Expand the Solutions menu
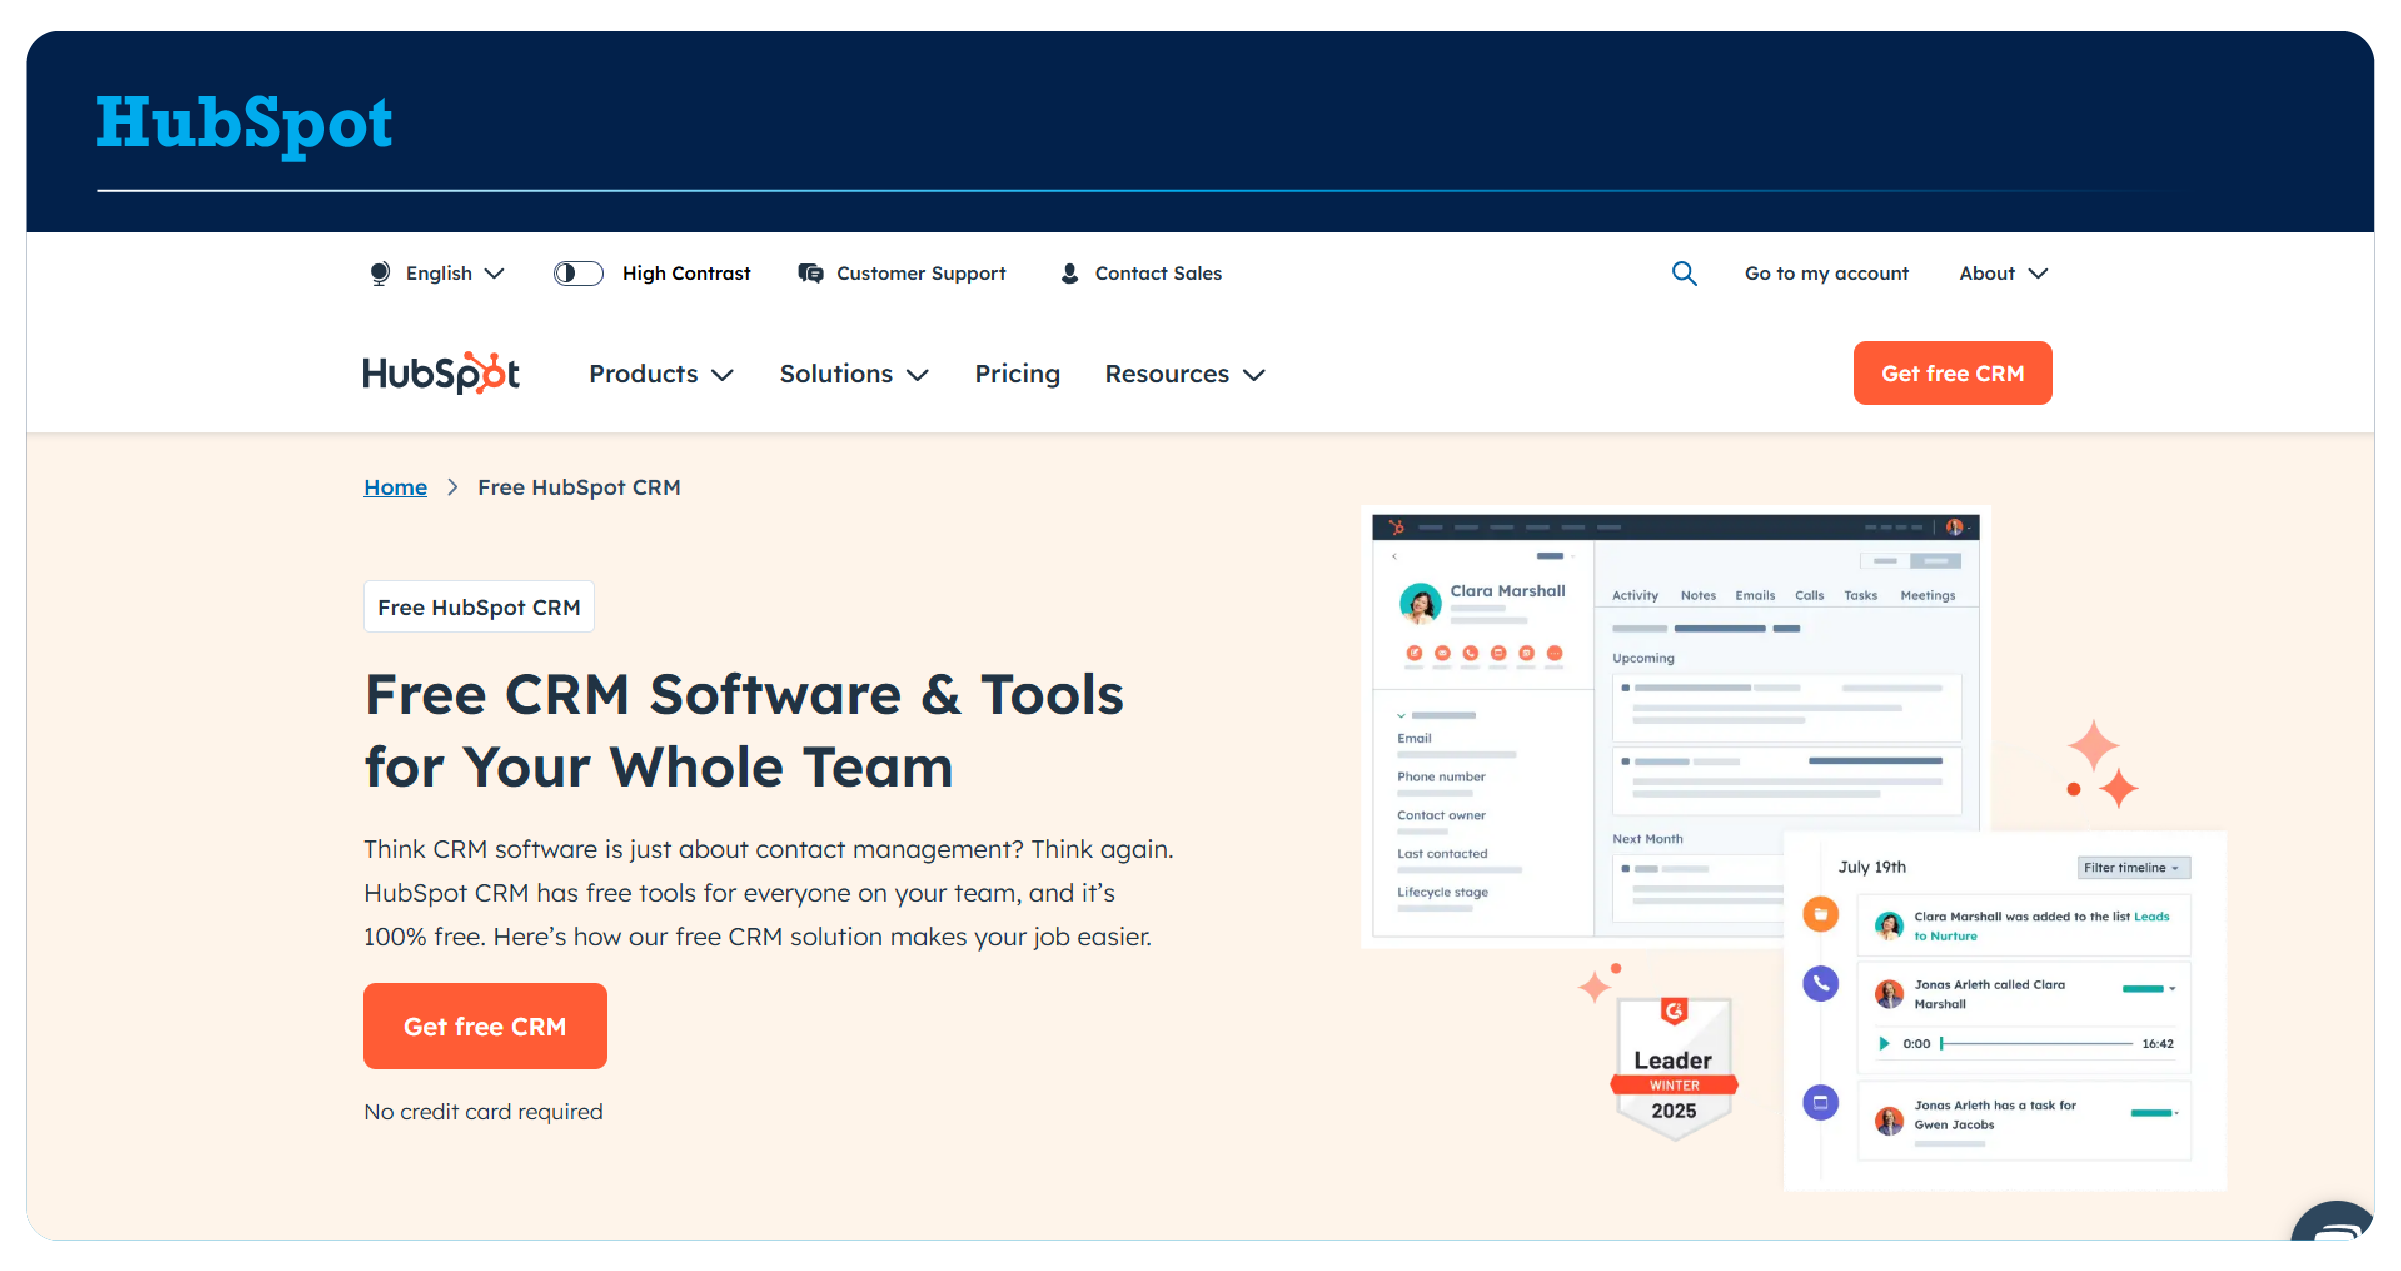Viewport: 2401px width, 1271px height. [x=854, y=373]
